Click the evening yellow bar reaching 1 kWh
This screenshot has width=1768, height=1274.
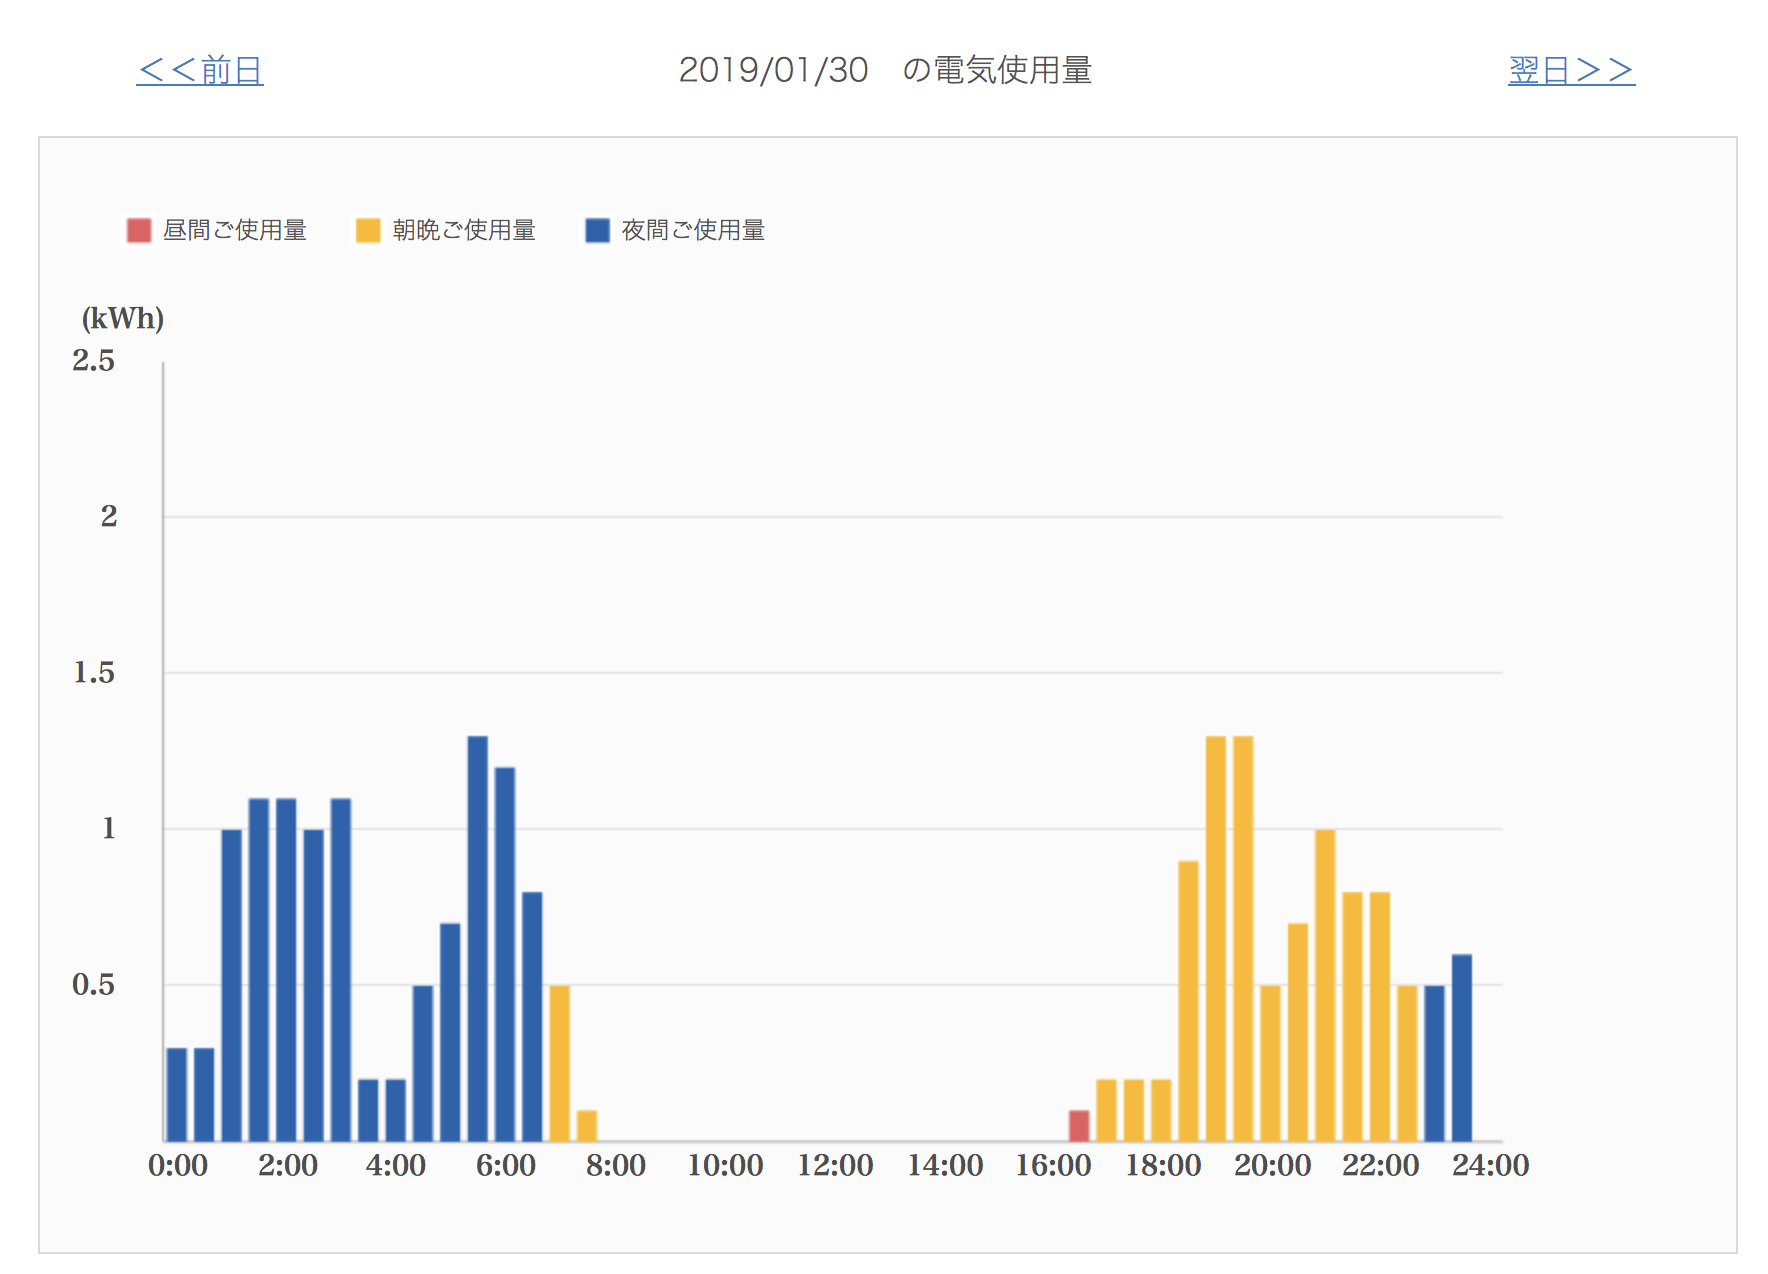tap(1325, 985)
